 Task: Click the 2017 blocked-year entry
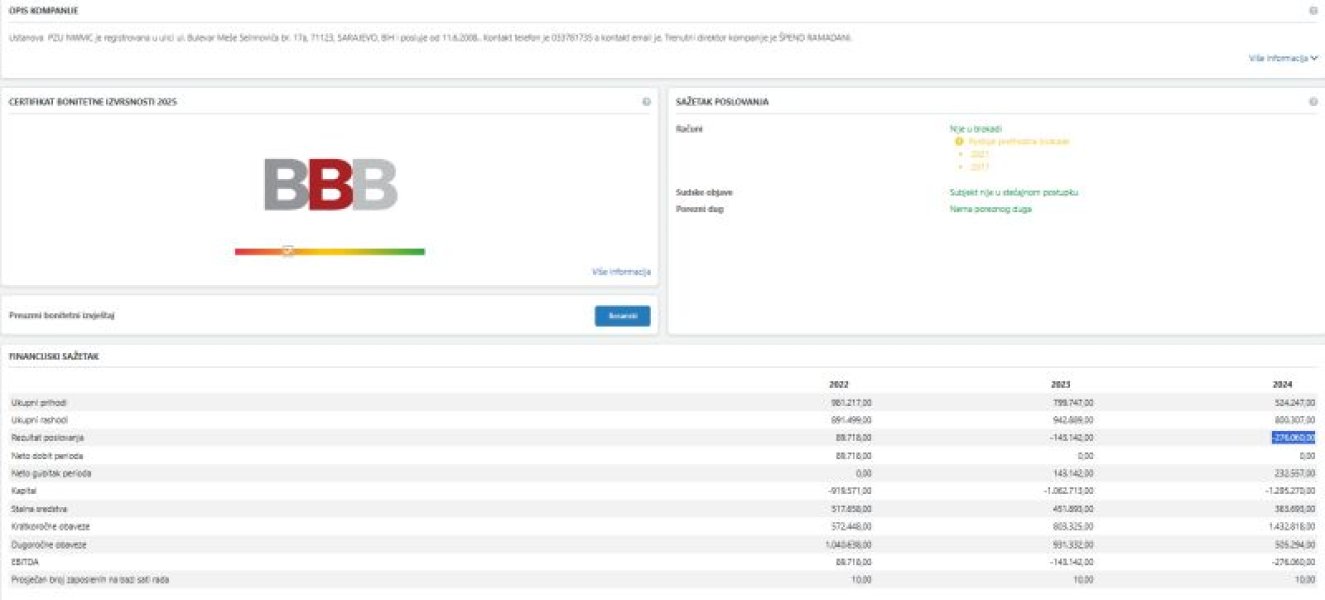979,167
